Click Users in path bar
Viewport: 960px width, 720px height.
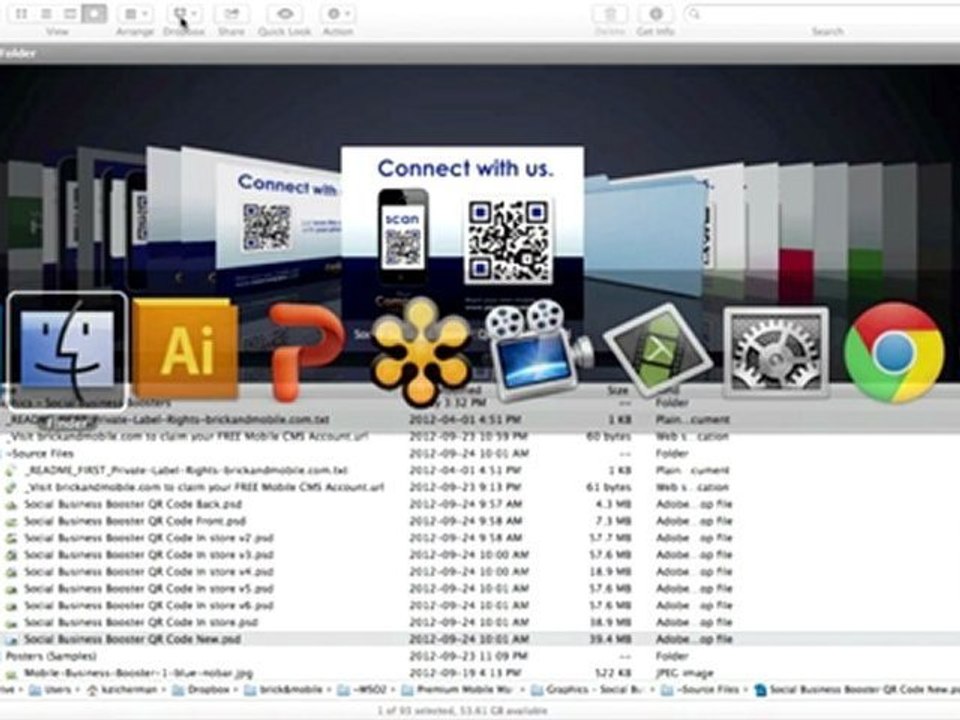51,689
